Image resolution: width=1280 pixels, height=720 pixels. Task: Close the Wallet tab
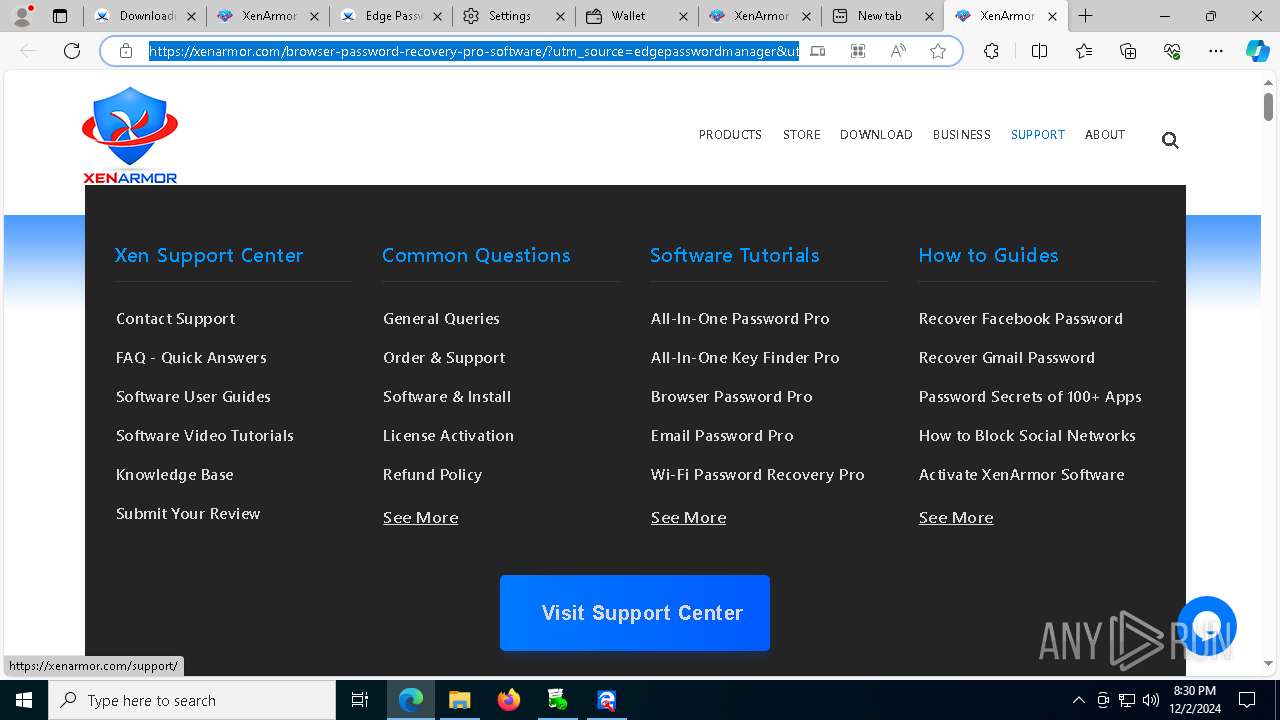click(x=684, y=16)
